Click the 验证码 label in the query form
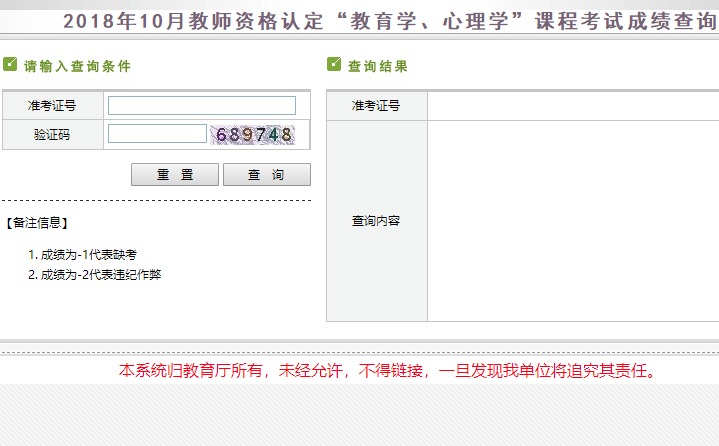 [52, 134]
